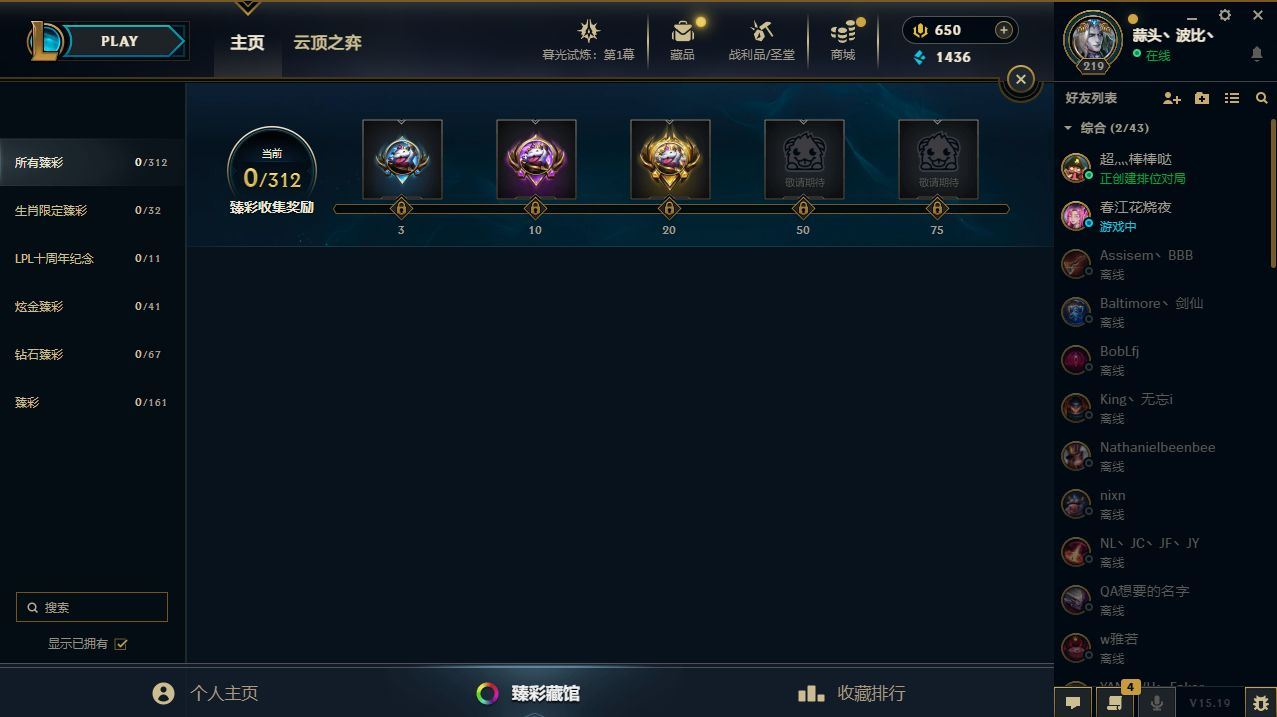Click the add friend icon

click(x=1172, y=98)
